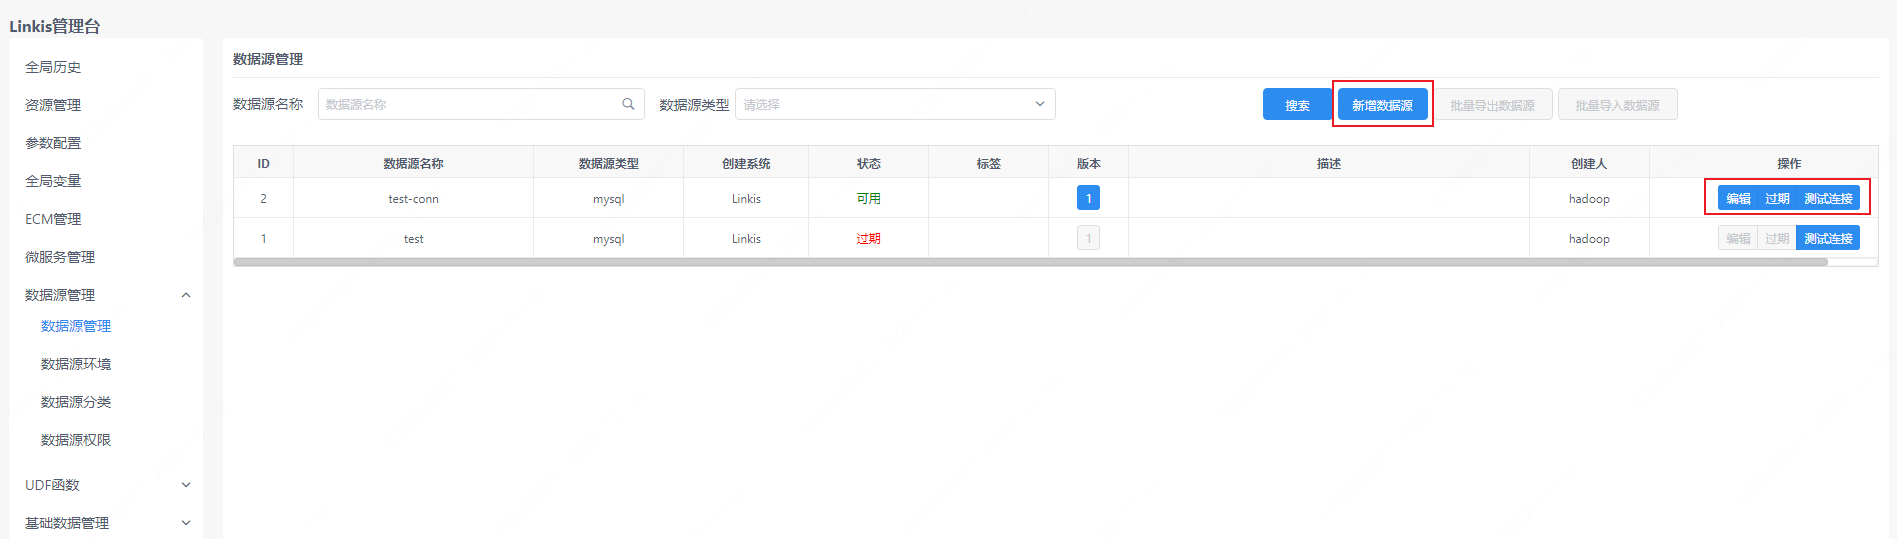
Task: Click 测试连接 for the test-conn row
Action: [x=1828, y=198]
